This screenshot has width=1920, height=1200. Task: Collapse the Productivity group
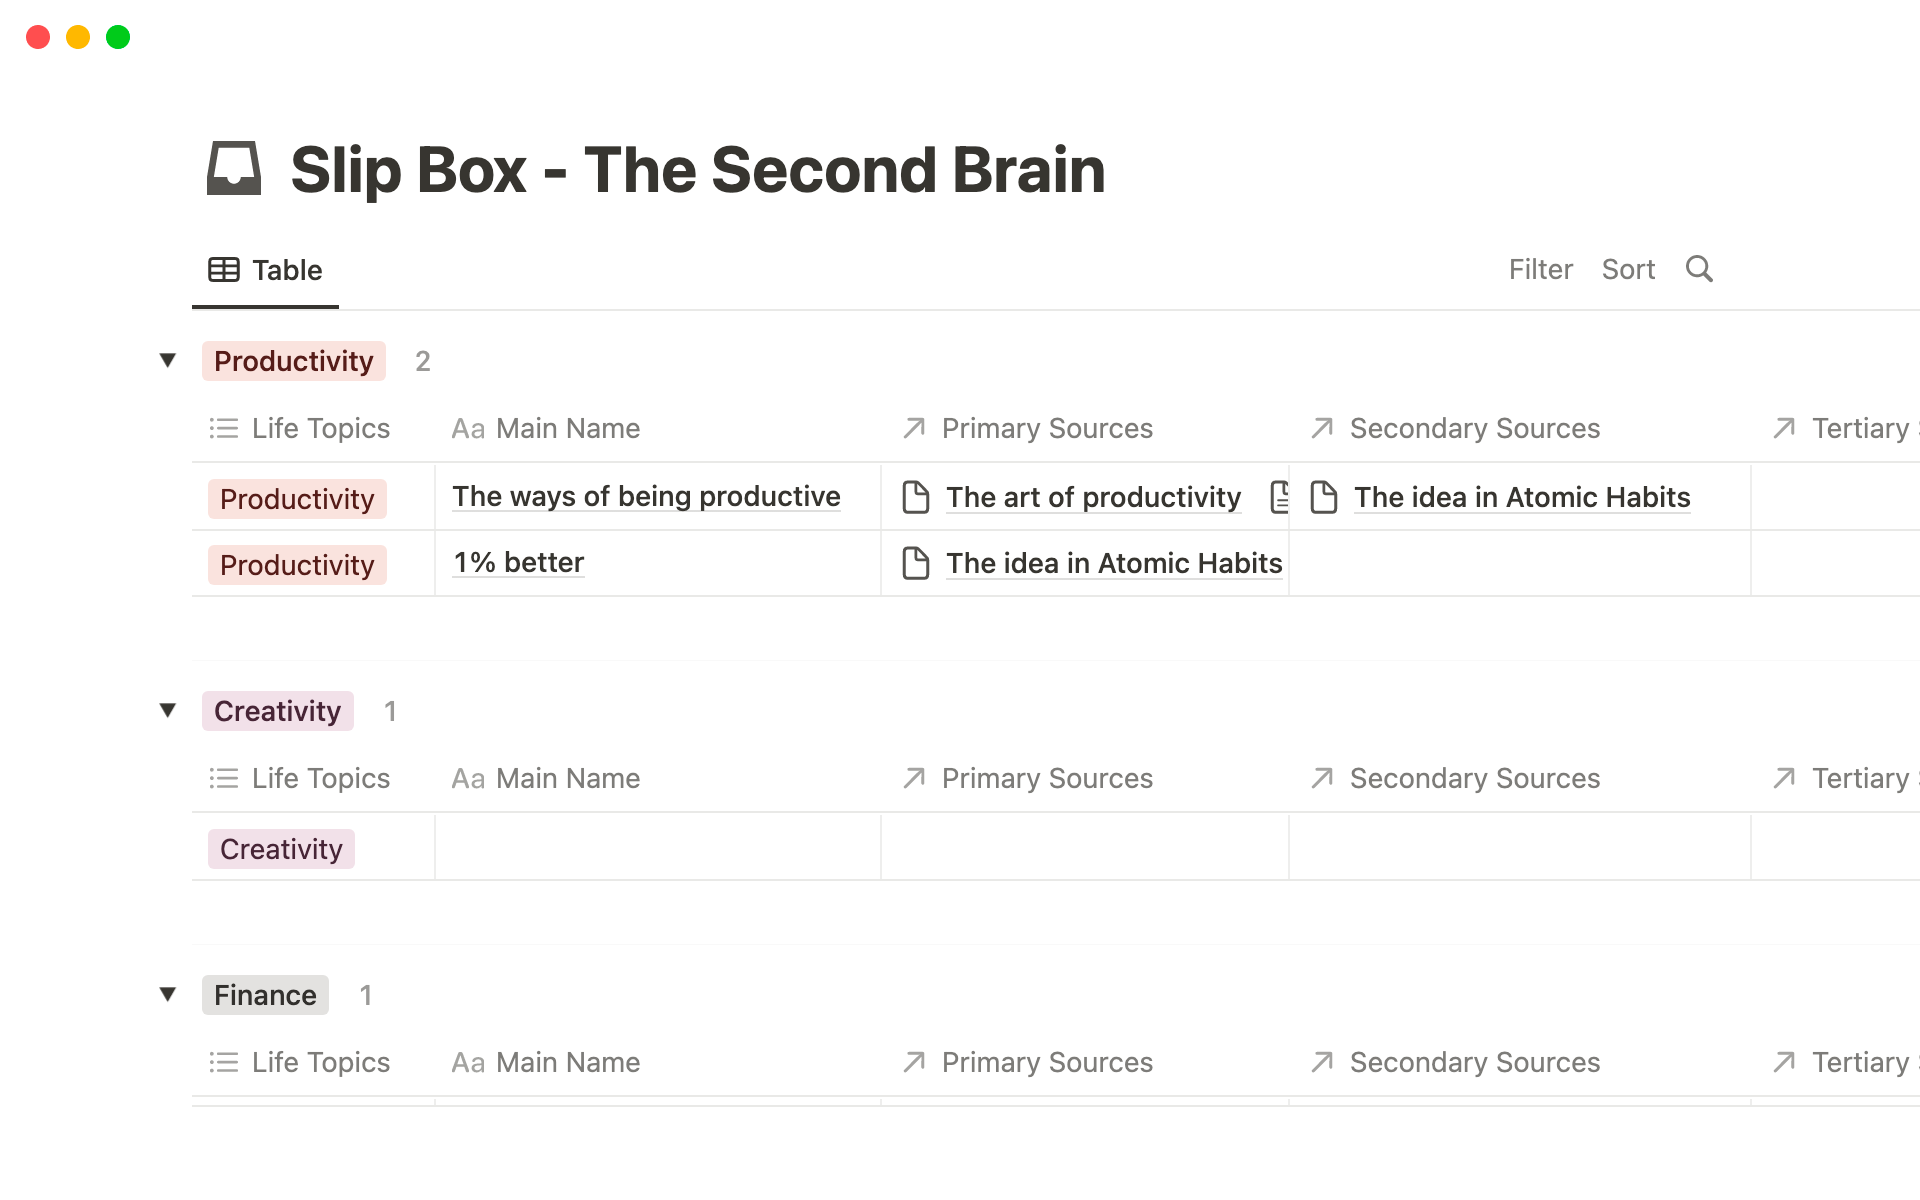168,360
